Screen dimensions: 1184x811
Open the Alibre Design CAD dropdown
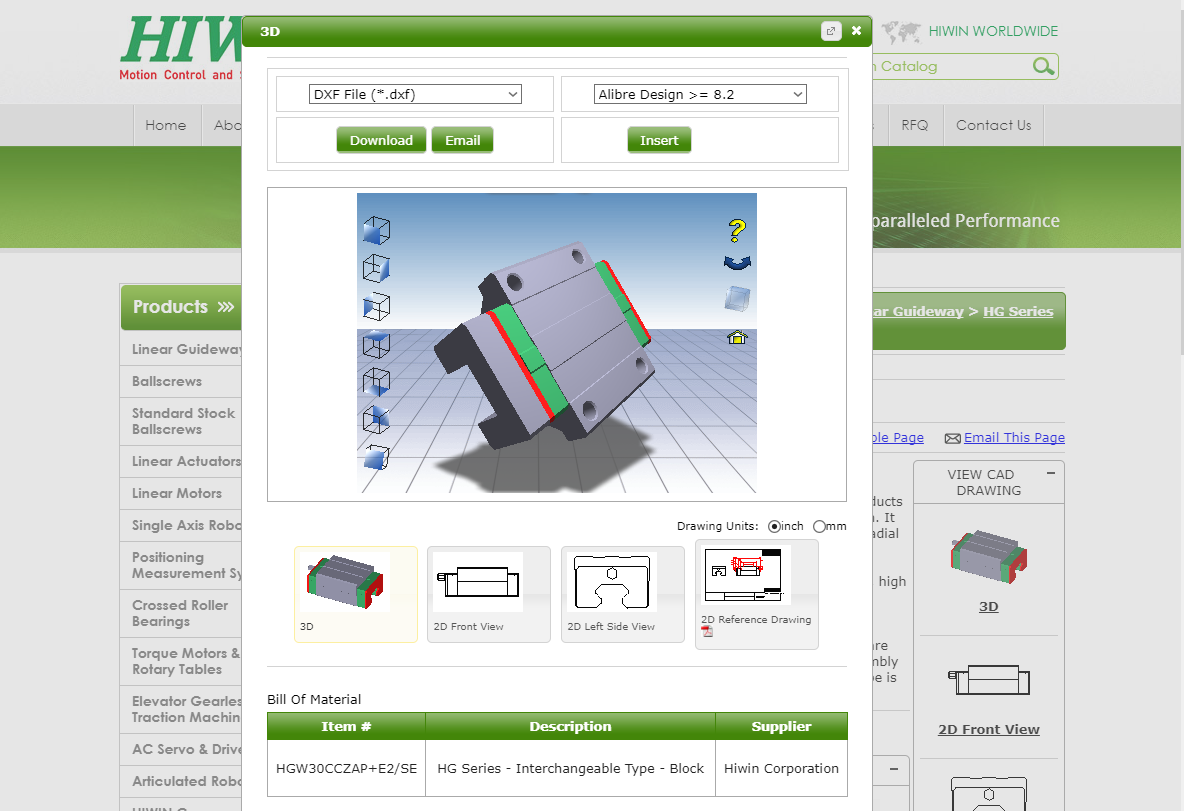pyautogui.click(x=700, y=94)
